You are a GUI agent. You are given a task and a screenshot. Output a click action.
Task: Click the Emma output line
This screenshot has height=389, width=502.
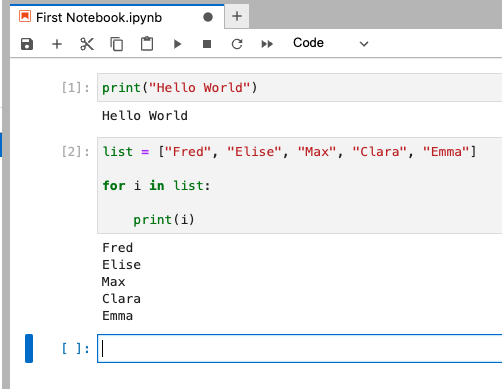click(x=117, y=316)
